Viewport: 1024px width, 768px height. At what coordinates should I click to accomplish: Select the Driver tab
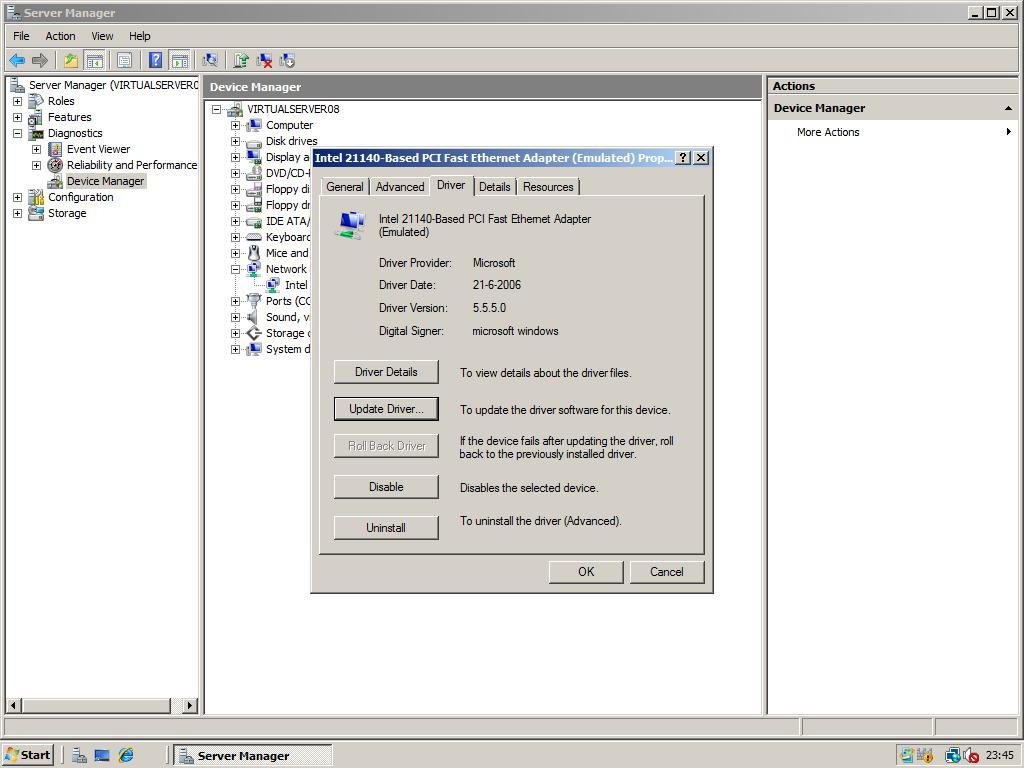click(x=451, y=185)
